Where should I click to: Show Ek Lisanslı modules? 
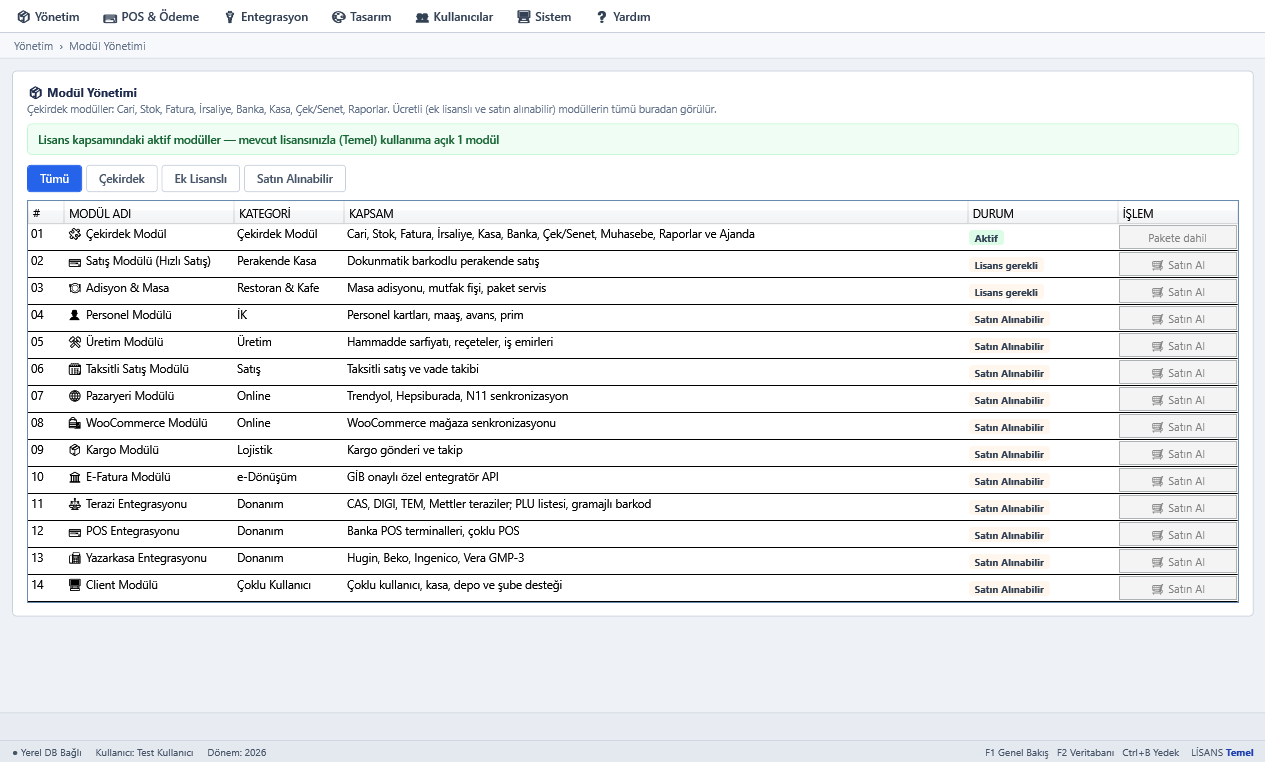coord(201,178)
